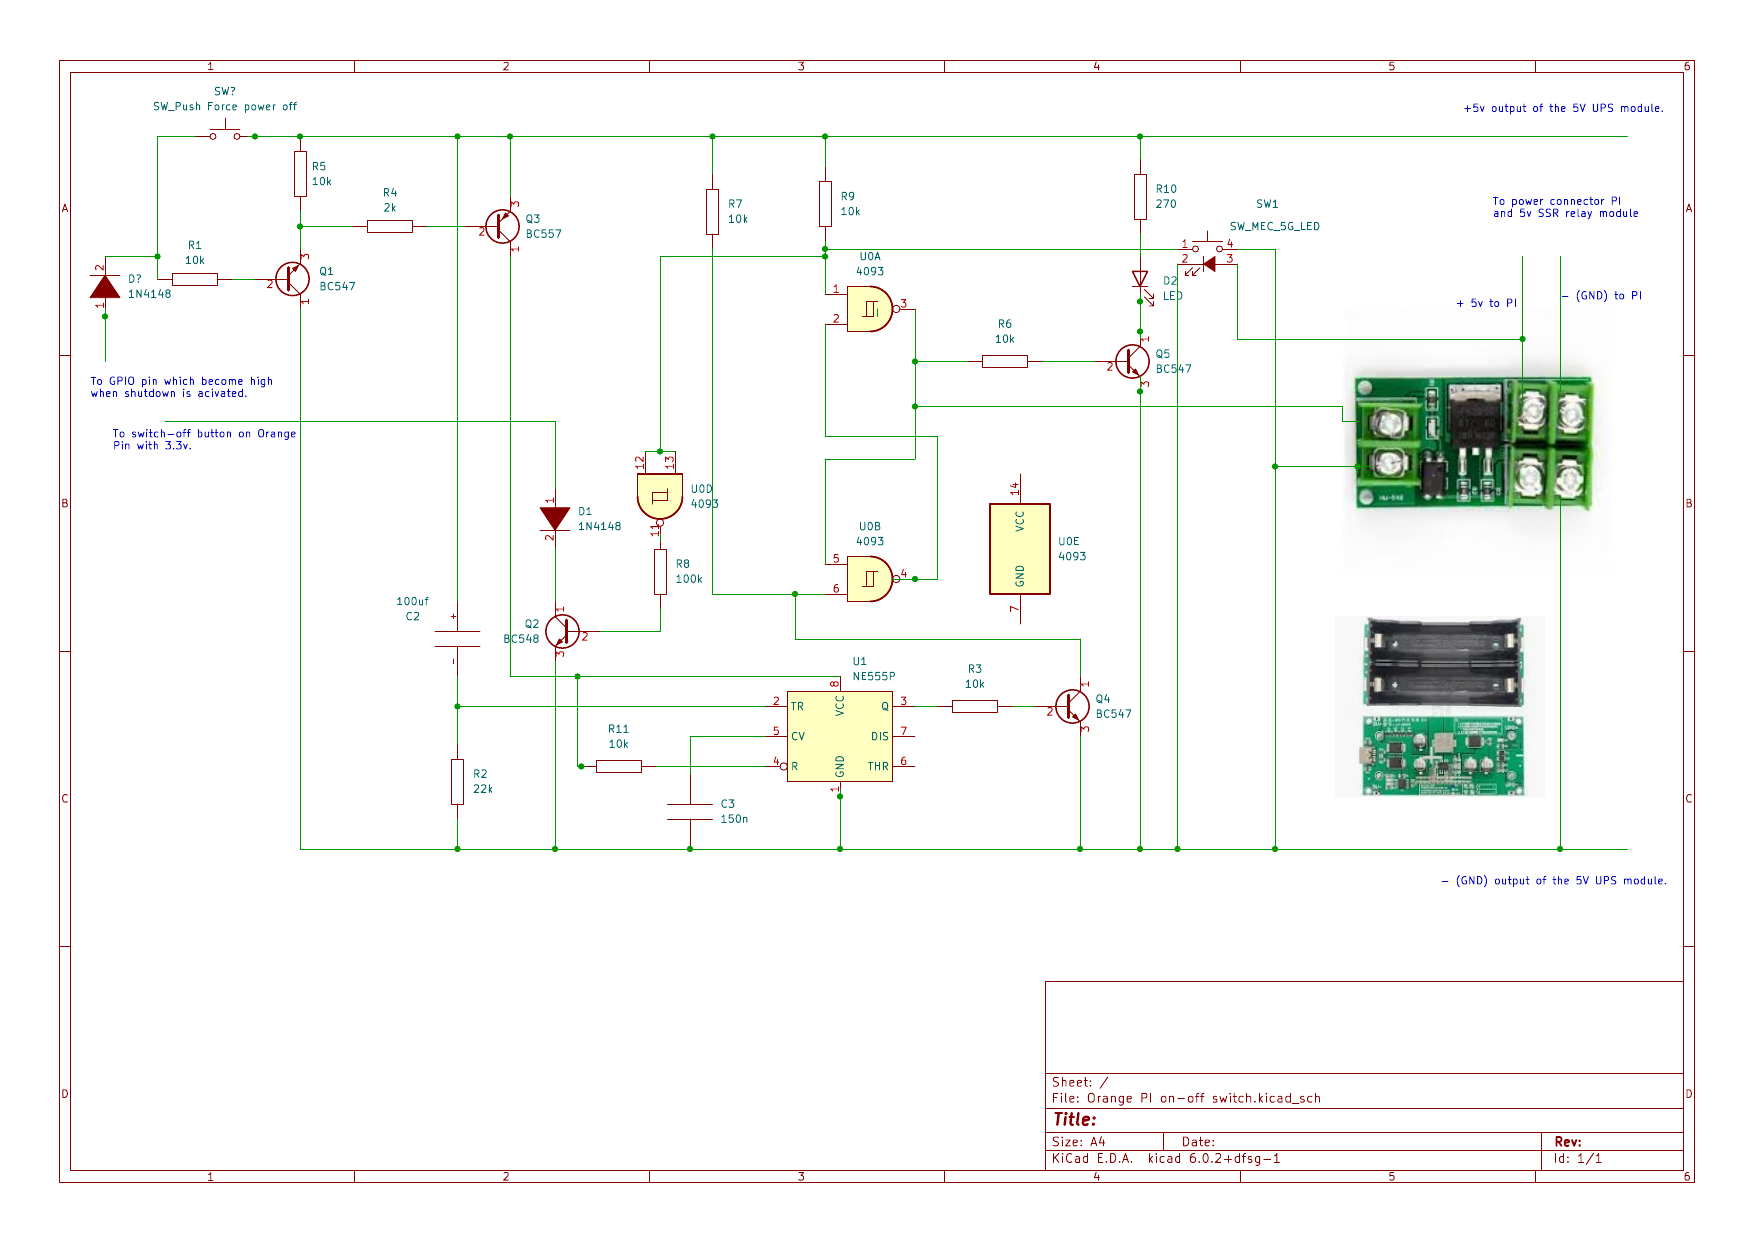The height and width of the screenshot is (1242, 1755).
Task: Select resistor R9 10k symbol
Action: pyautogui.click(x=825, y=204)
